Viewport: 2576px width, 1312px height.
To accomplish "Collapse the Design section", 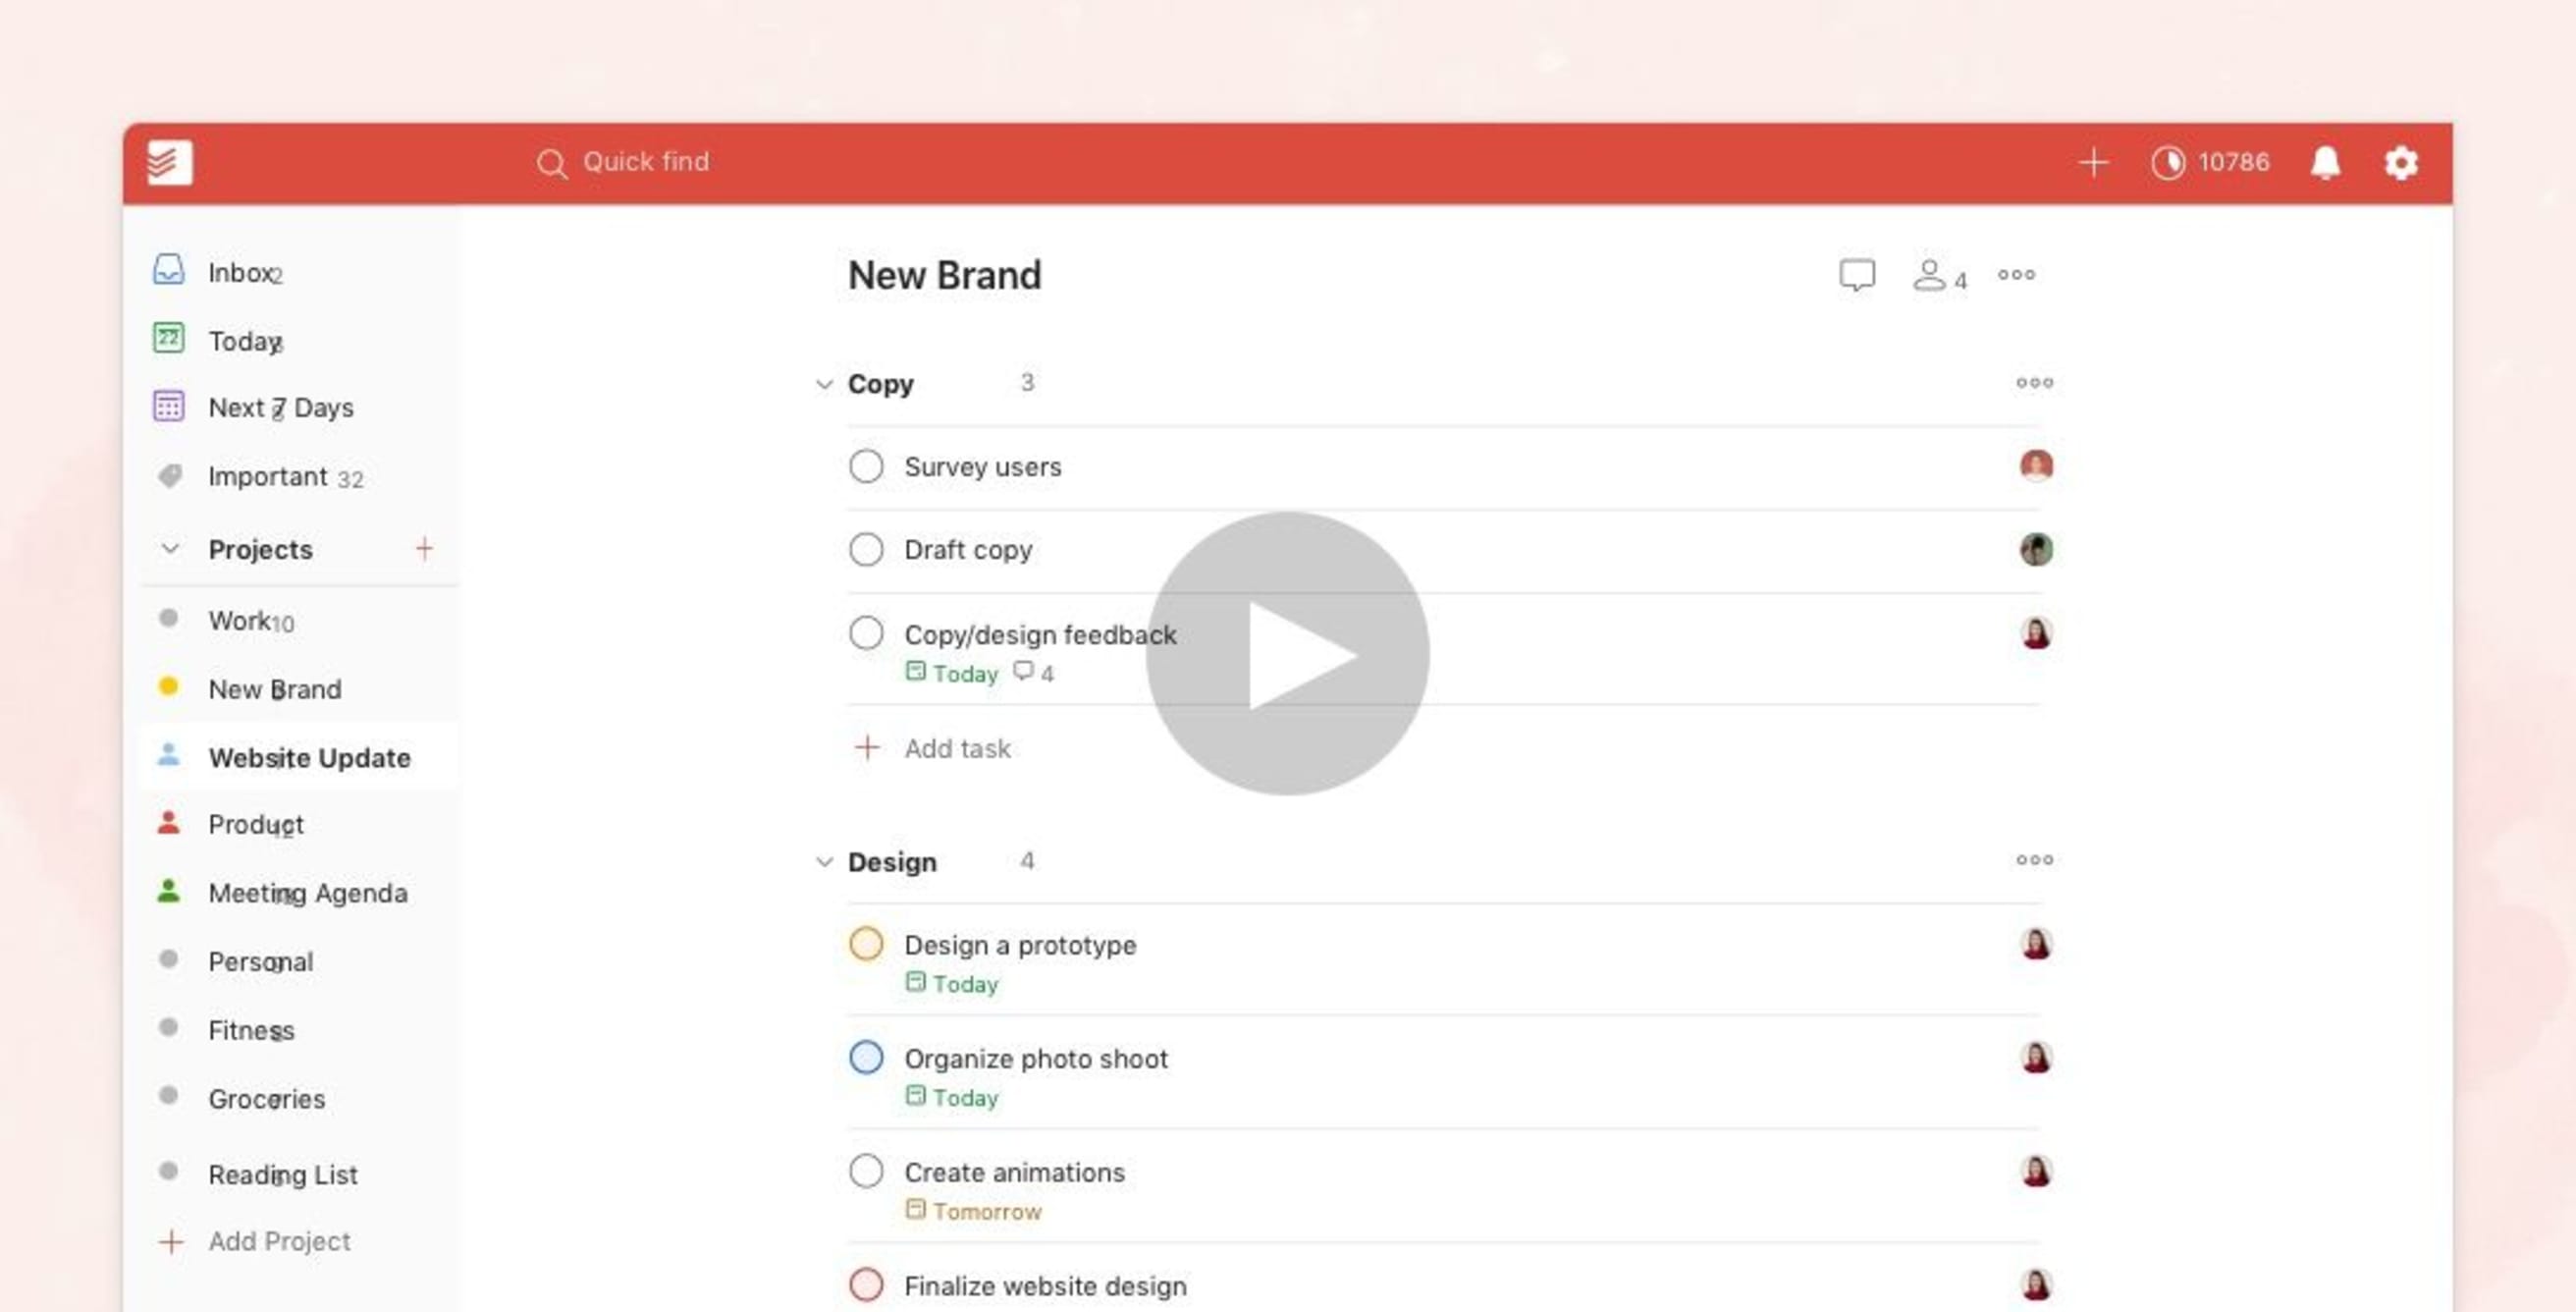I will (x=824, y=861).
